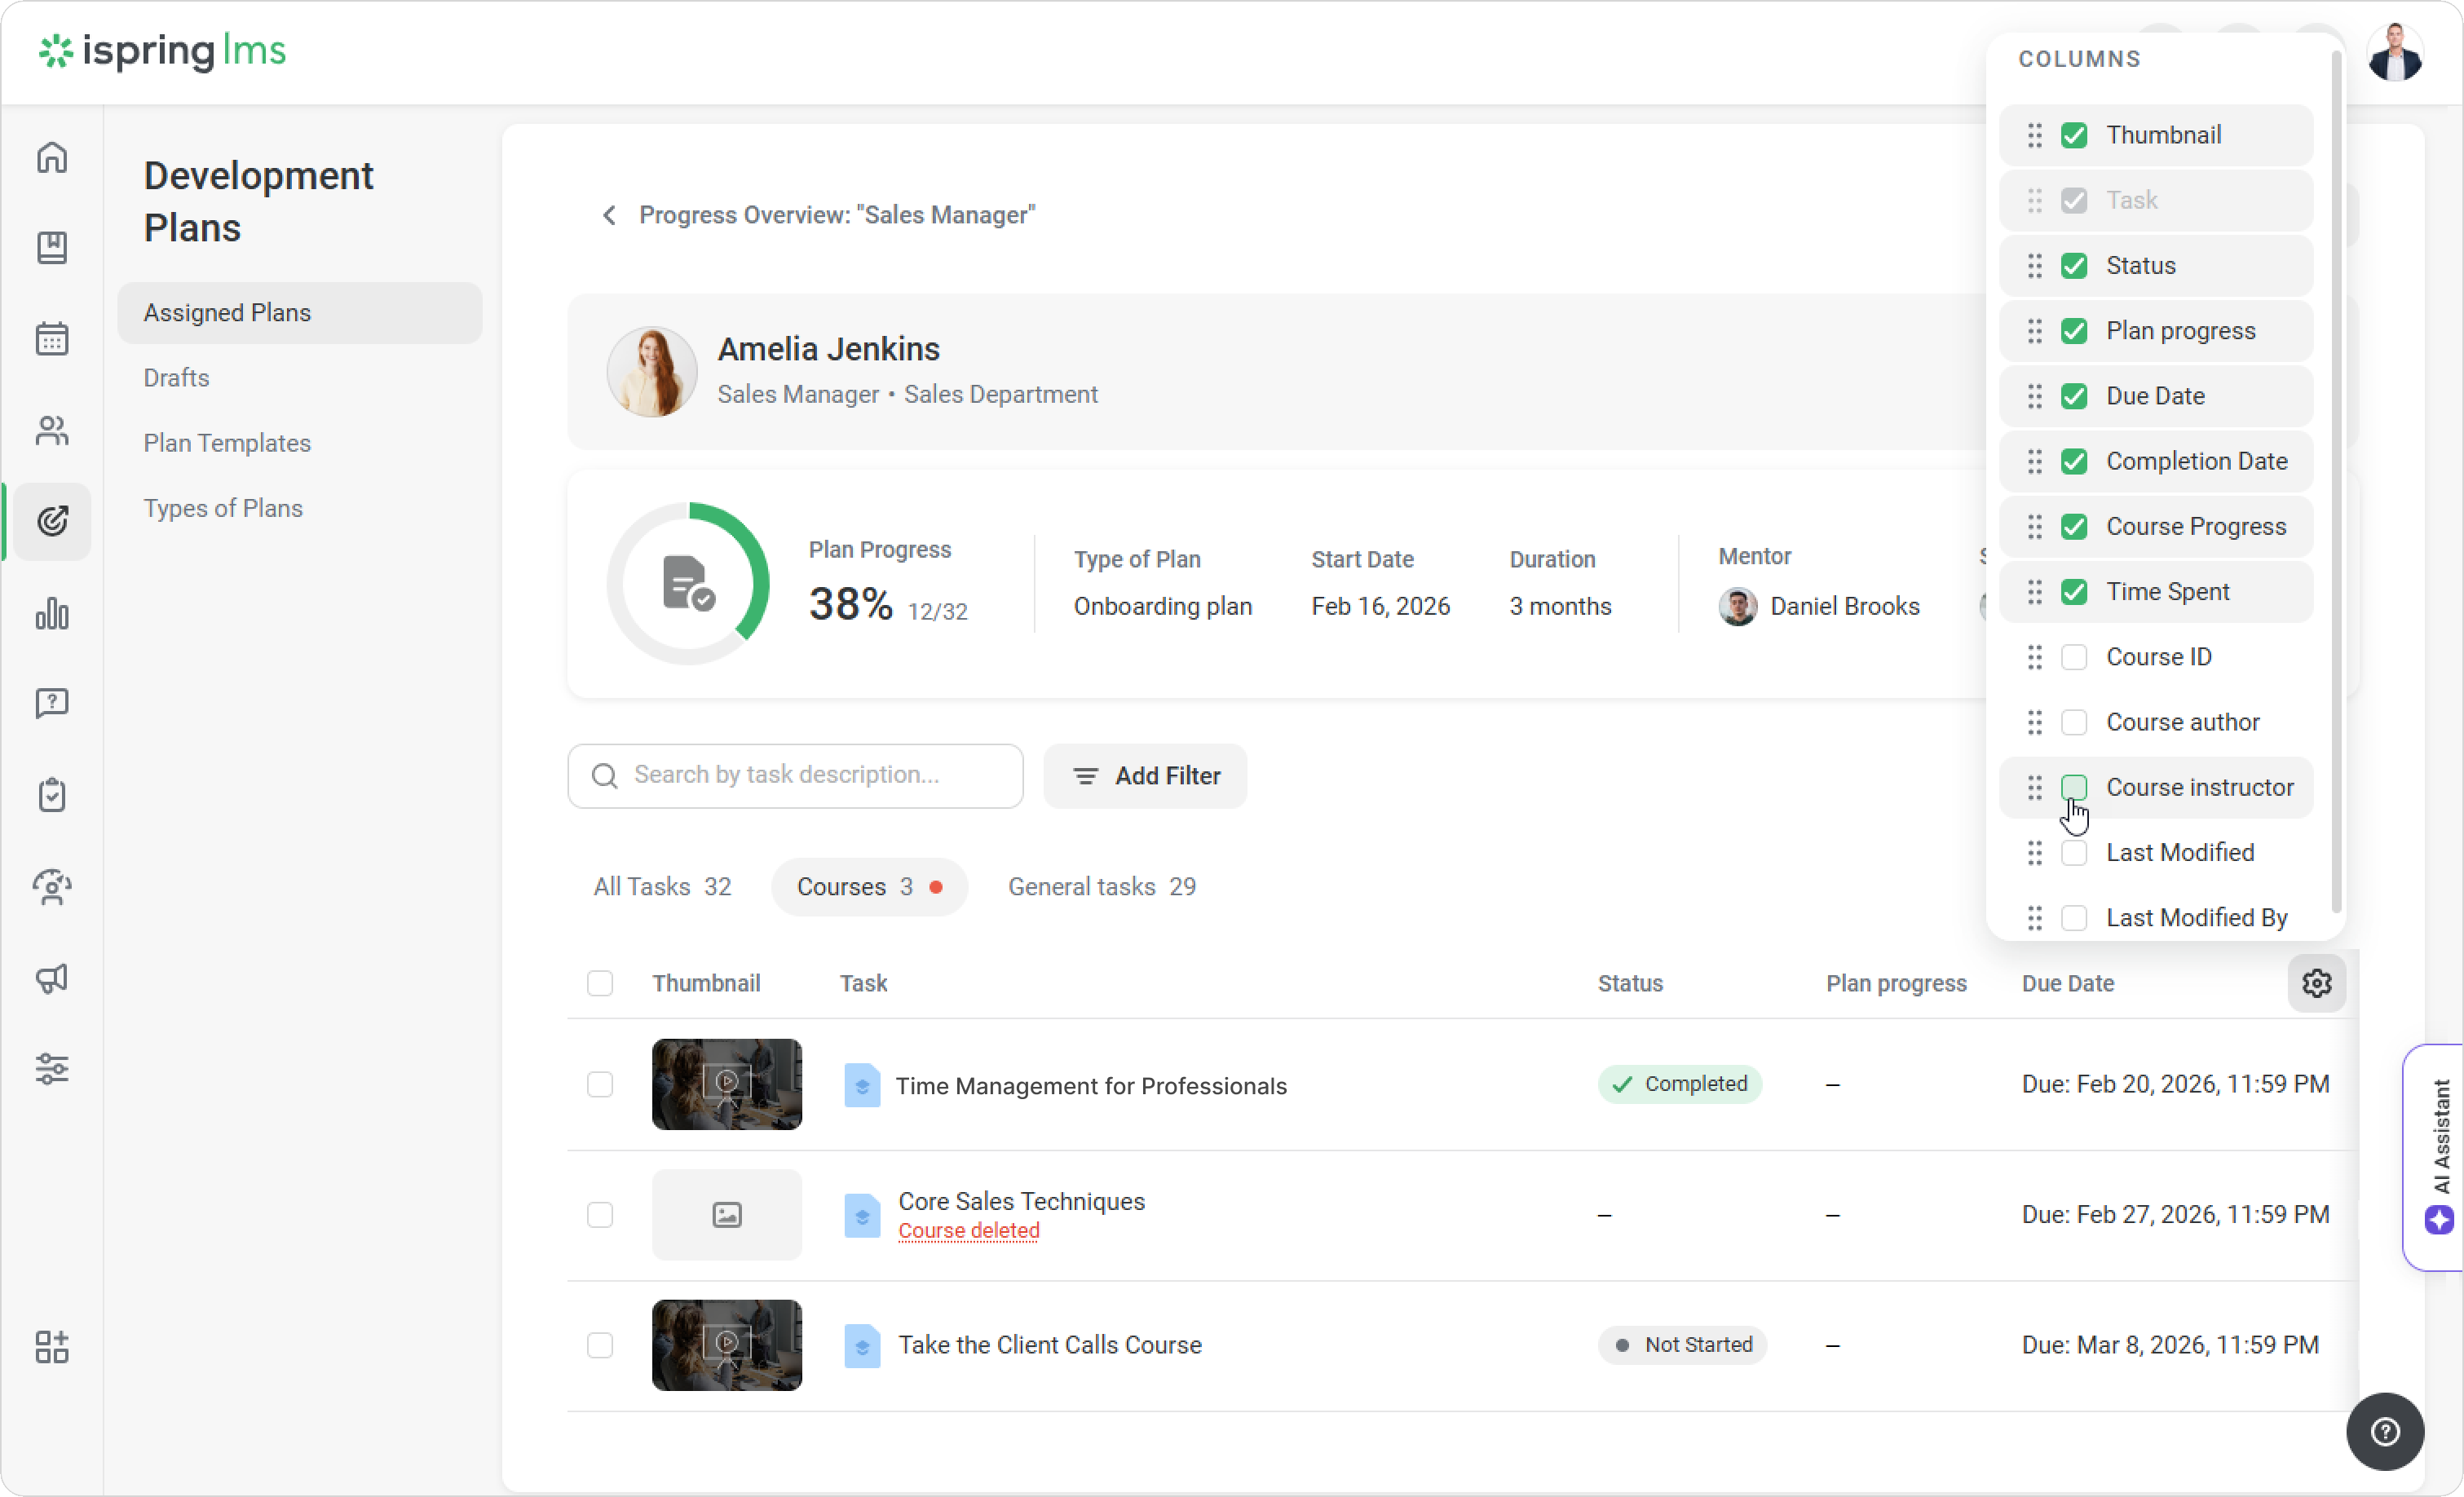Click the table column settings gear icon
Viewport: 2464px width, 1497px height.
(x=2316, y=983)
